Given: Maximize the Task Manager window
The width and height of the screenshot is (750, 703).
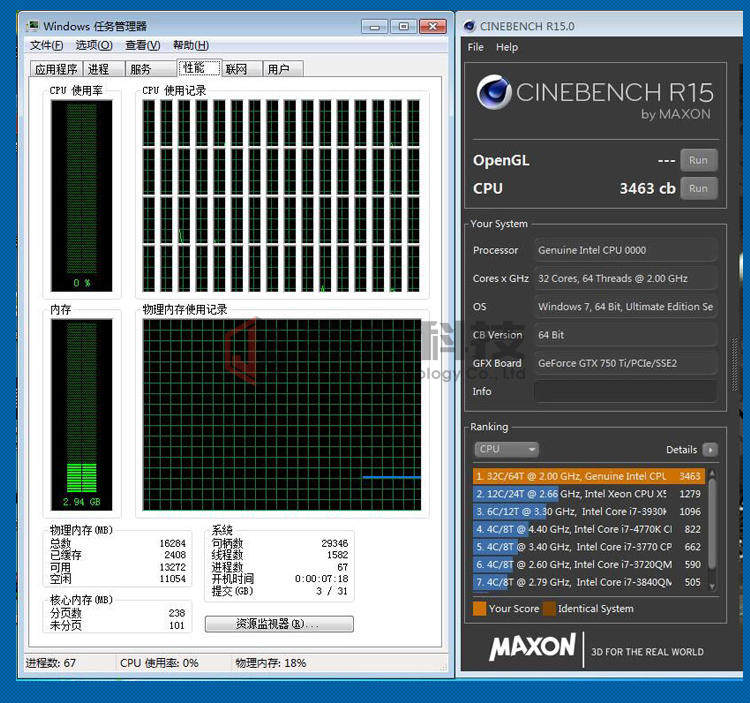Looking at the screenshot, I should click(404, 27).
